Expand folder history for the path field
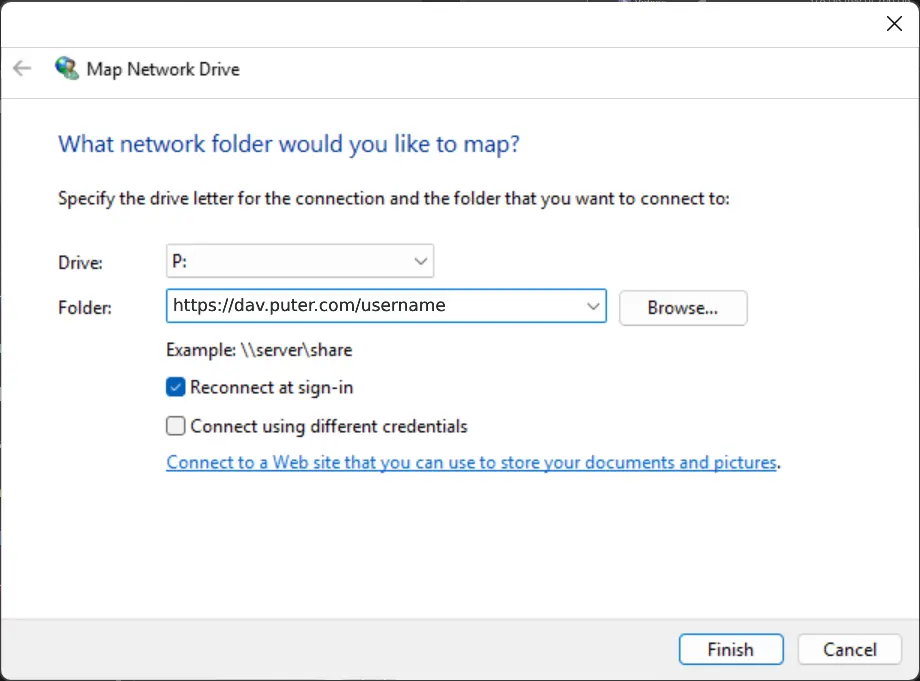 click(594, 307)
